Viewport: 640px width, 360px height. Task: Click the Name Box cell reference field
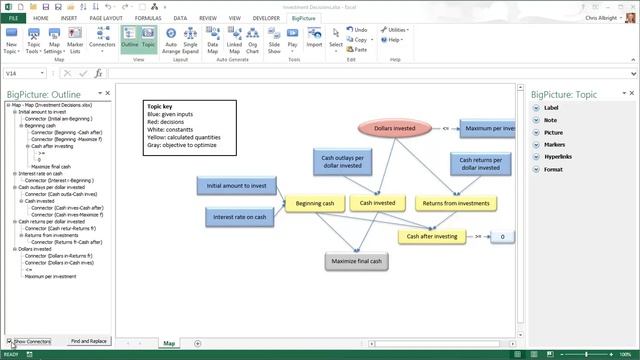coord(21,73)
